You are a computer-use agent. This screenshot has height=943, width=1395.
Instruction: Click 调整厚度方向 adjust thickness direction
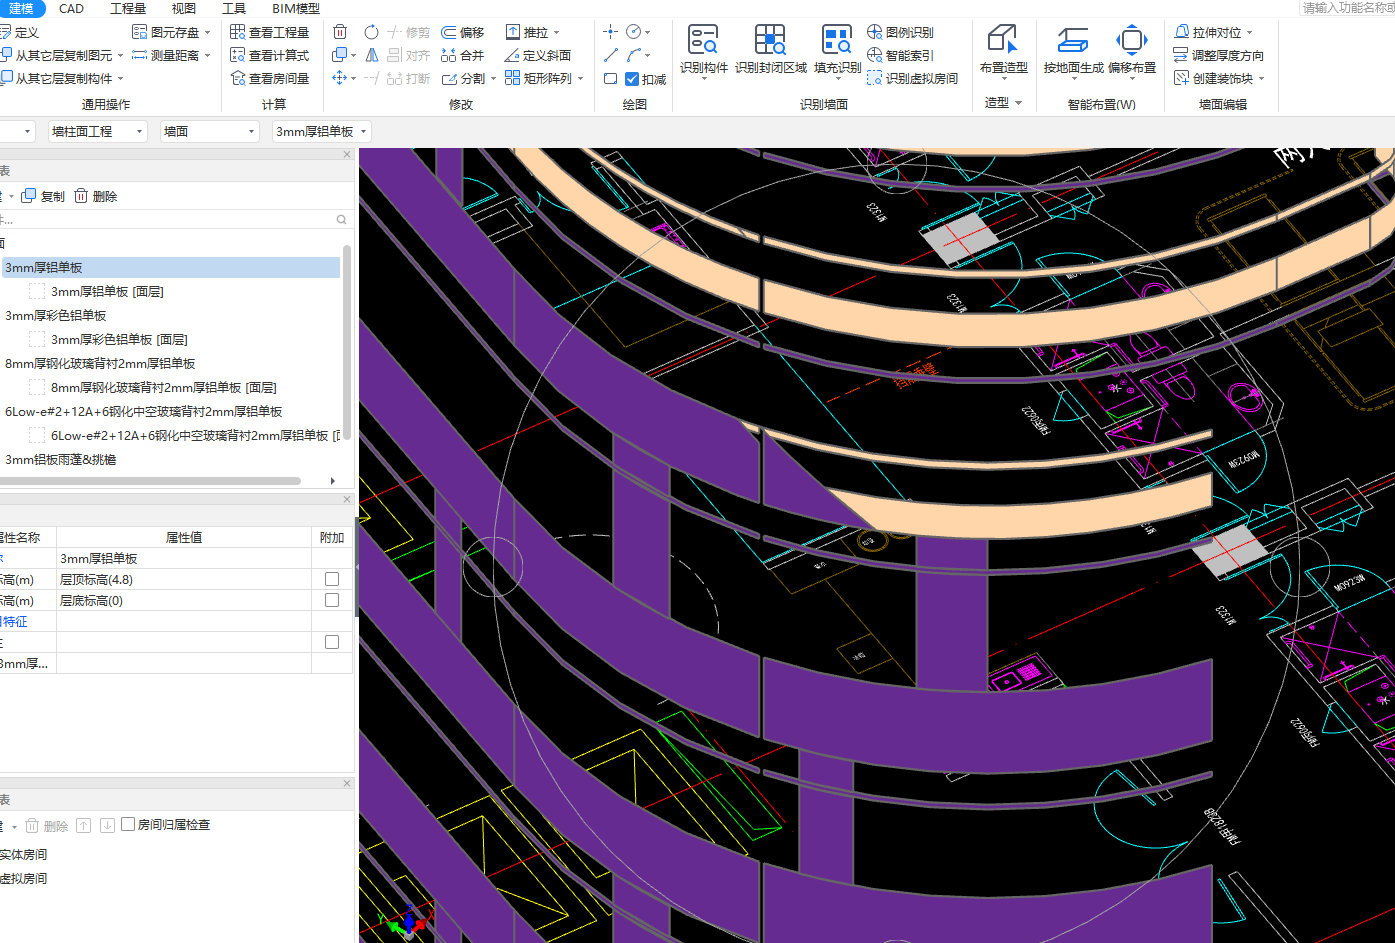[1218, 56]
